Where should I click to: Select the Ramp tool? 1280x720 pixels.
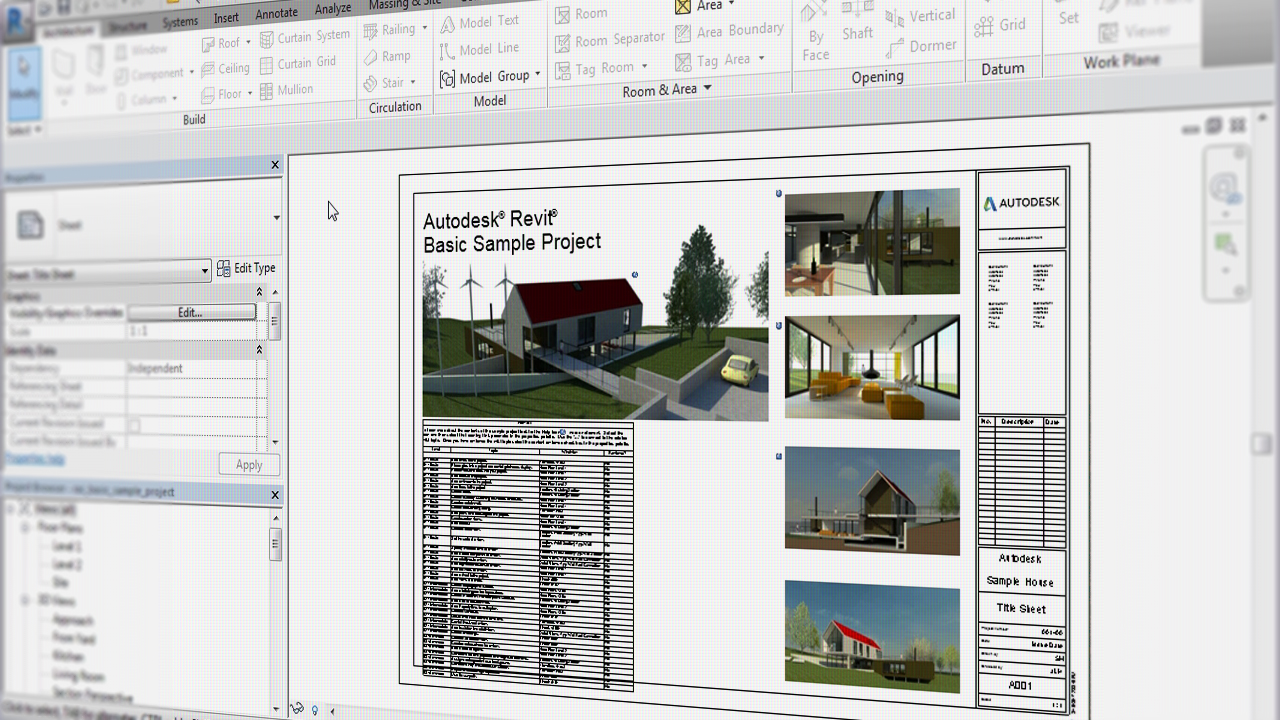click(x=387, y=57)
